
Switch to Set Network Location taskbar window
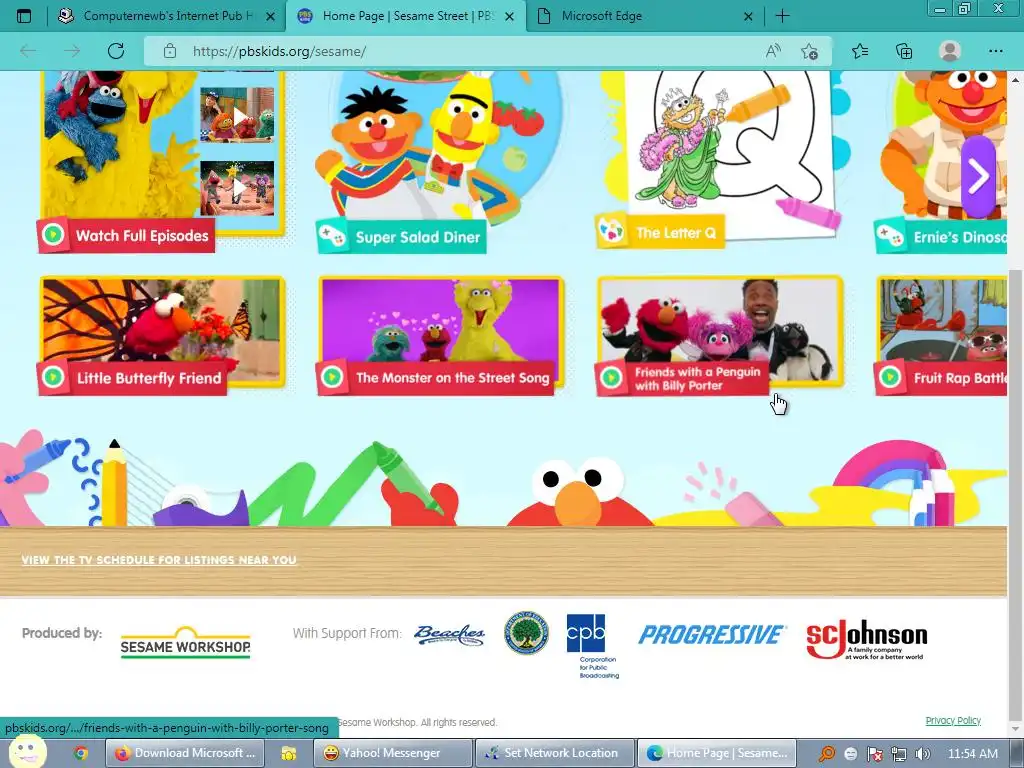pos(554,753)
